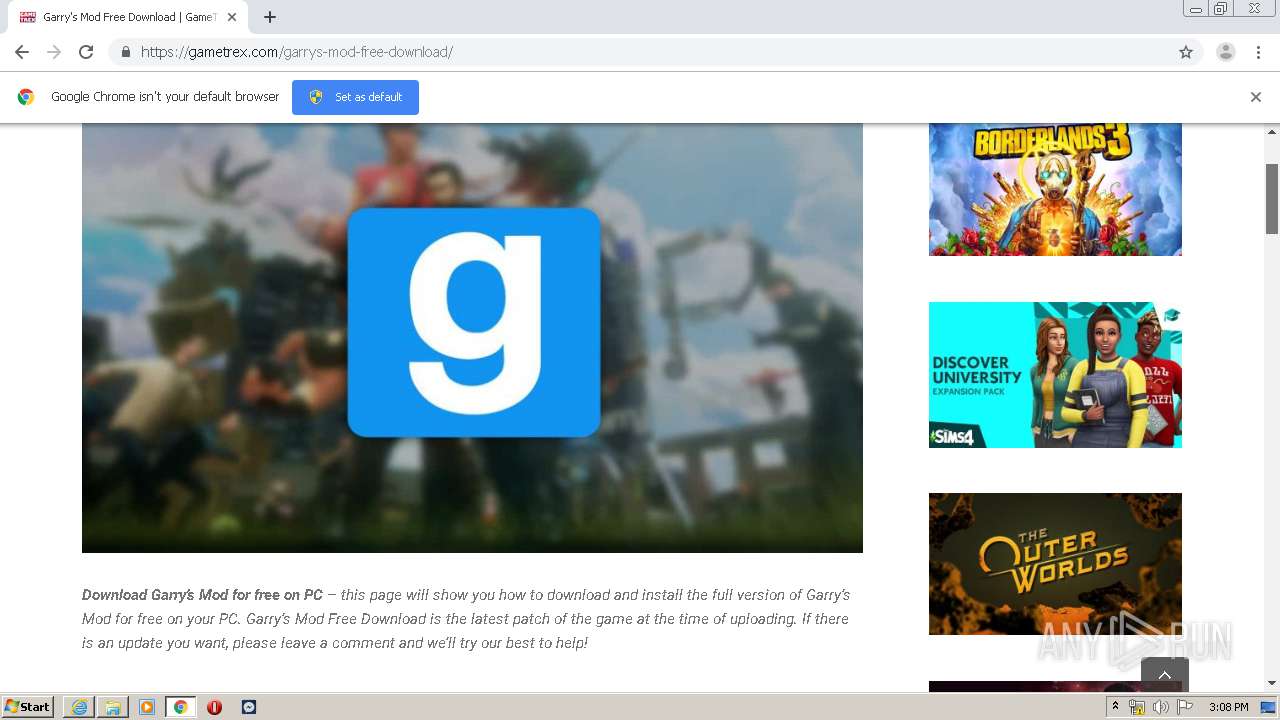Open the volume speaker tray icon
The width and height of the screenshot is (1280, 720).
click(x=1160, y=707)
